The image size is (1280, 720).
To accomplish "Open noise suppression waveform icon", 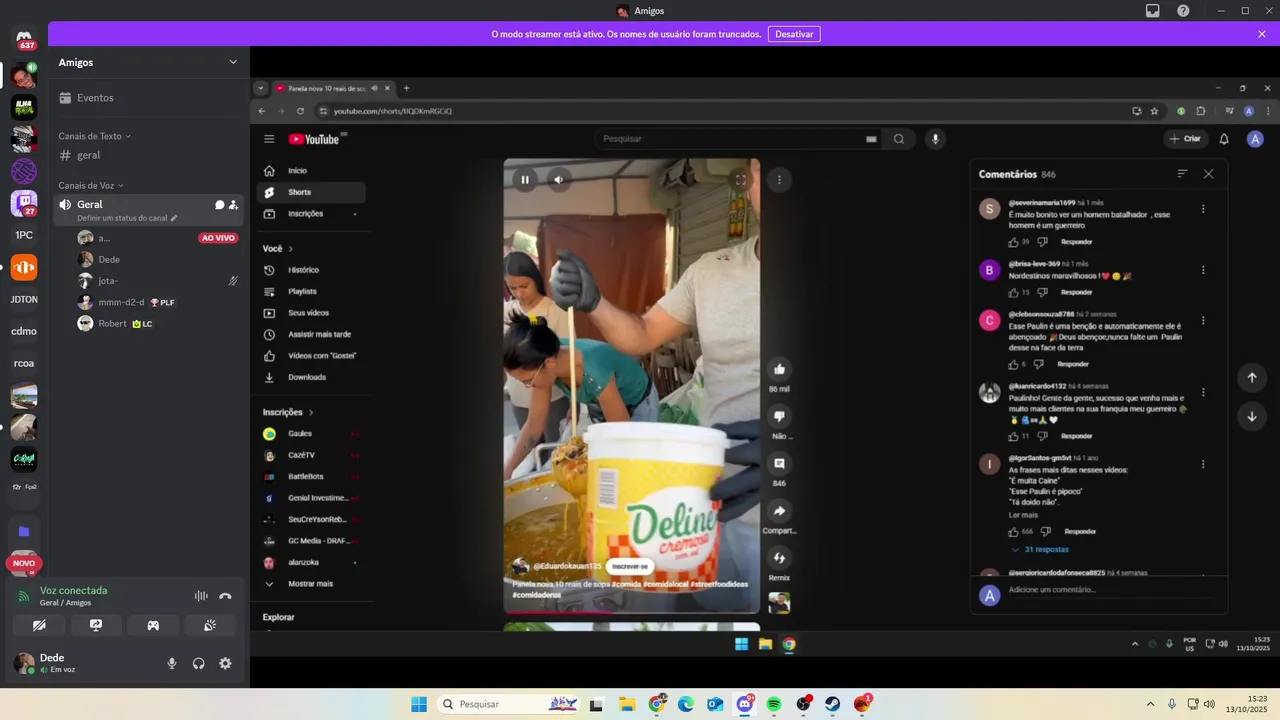I will tap(201, 596).
